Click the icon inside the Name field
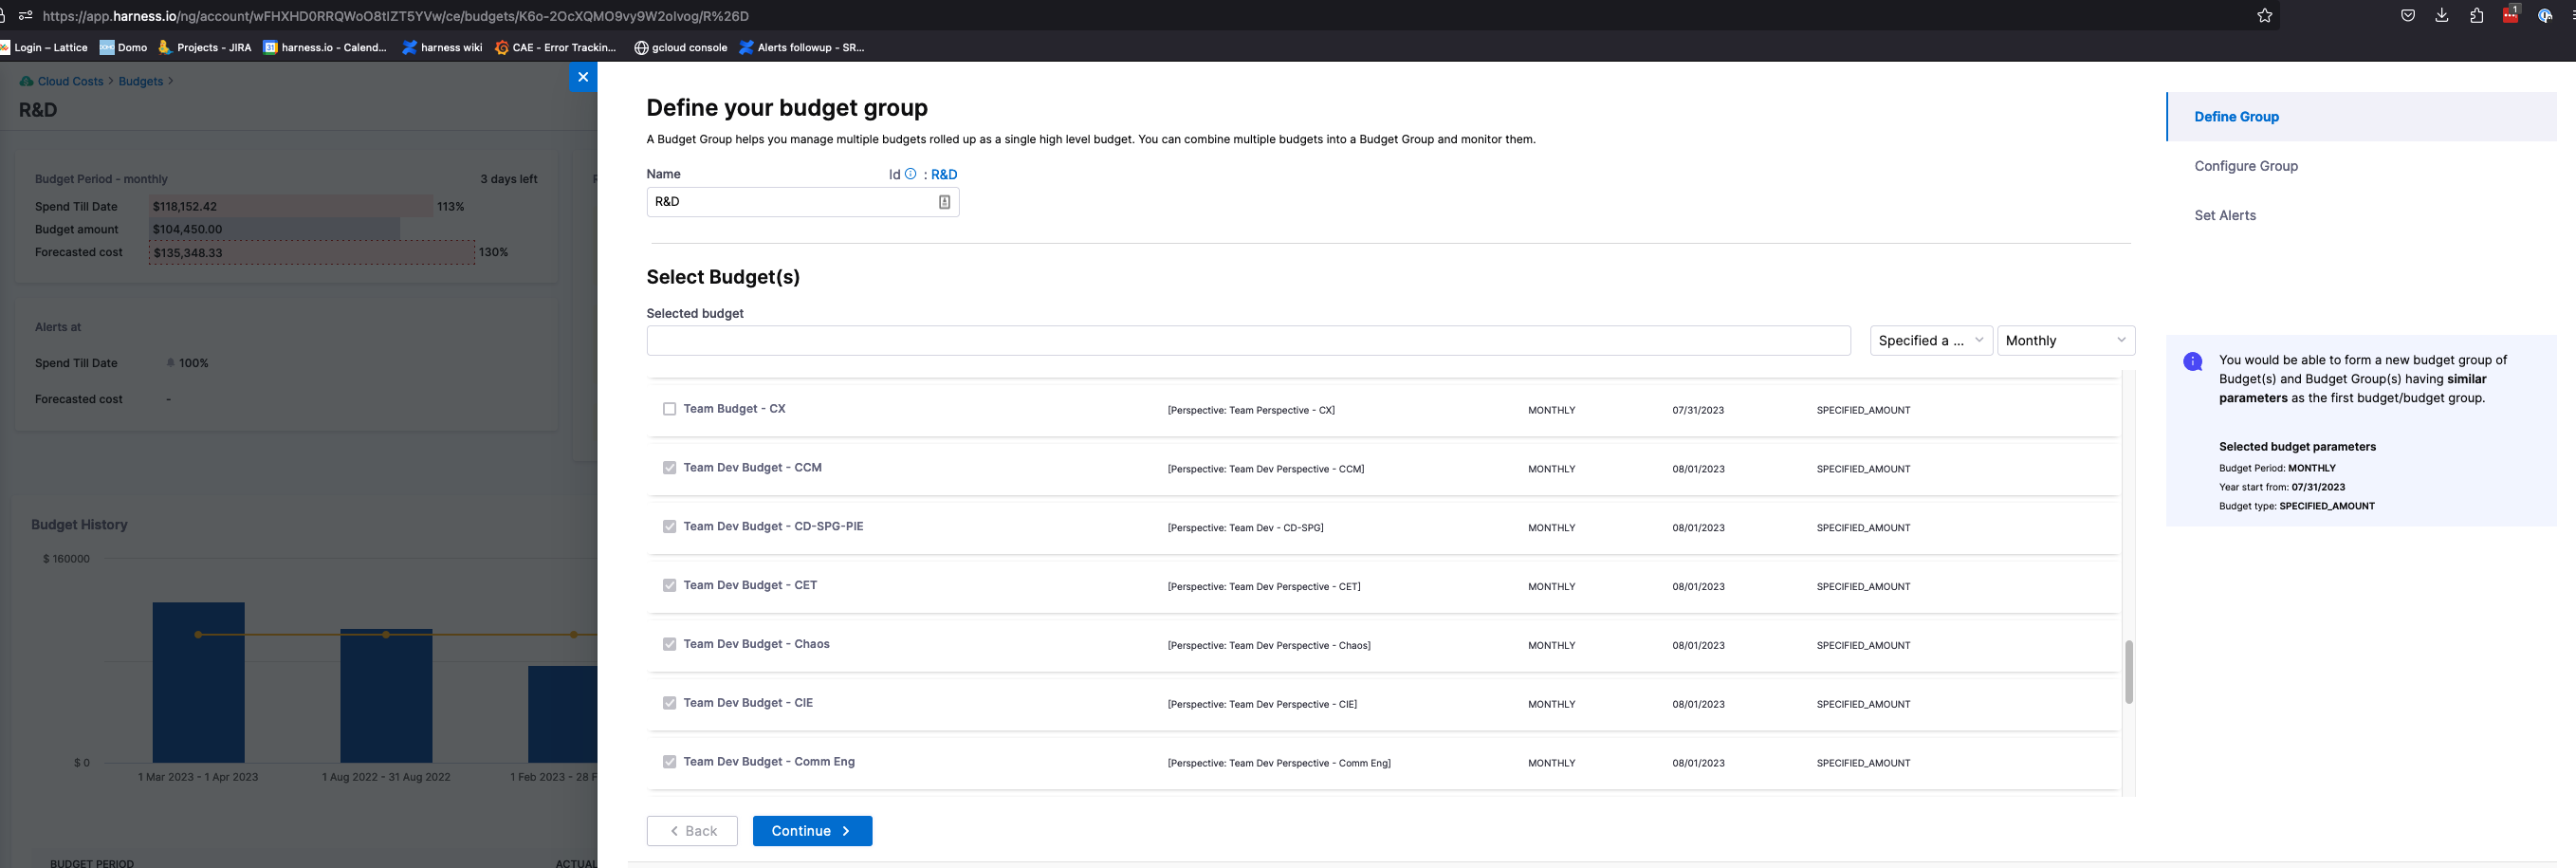This screenshot has width=2576, height=868. tap(943, 202)
